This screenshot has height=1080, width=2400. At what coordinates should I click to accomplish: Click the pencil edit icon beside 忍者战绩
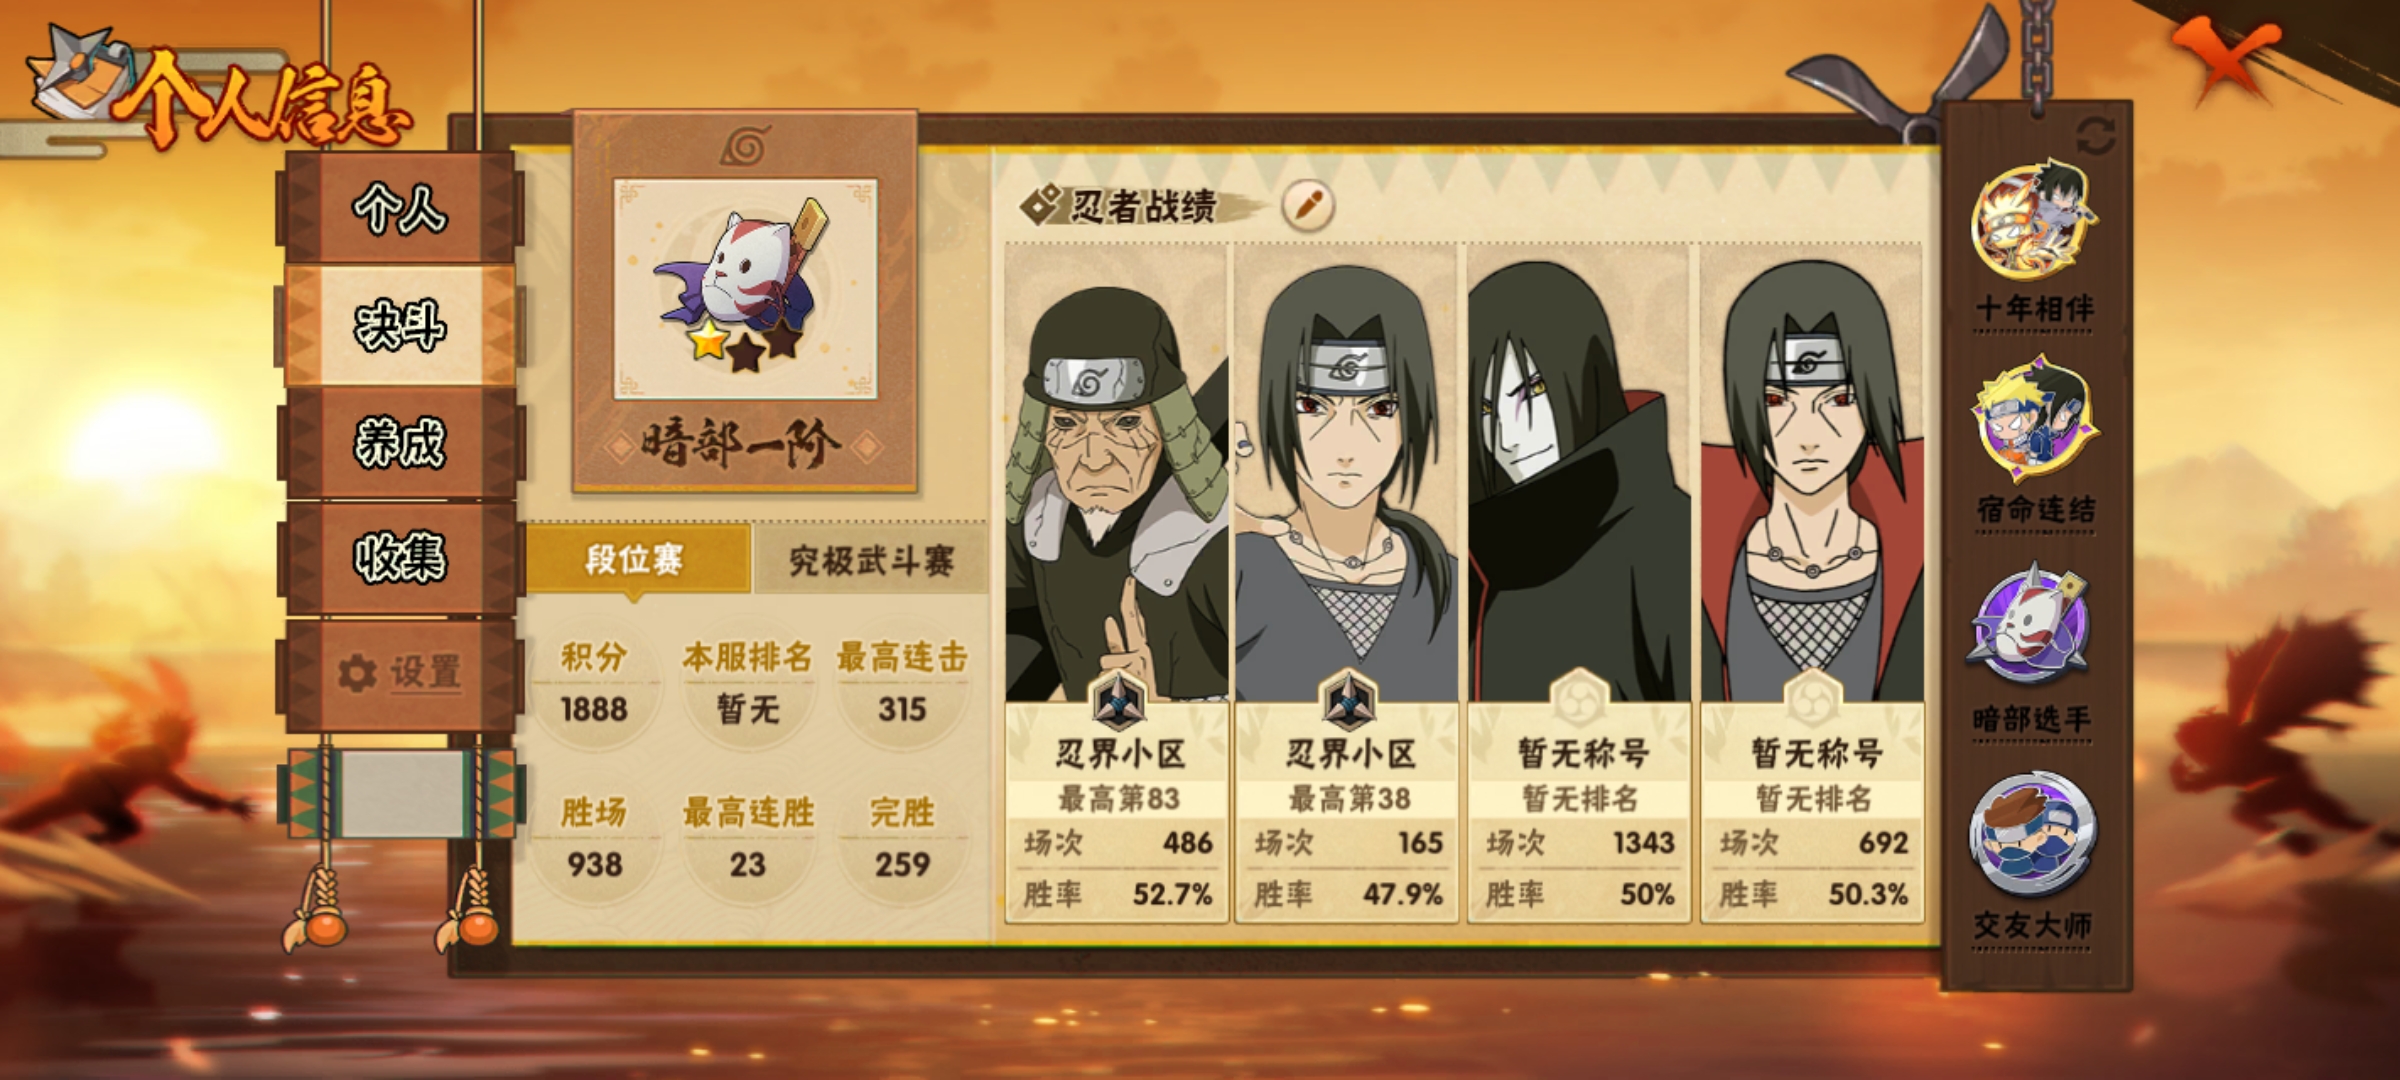(x=1308, y=207)
